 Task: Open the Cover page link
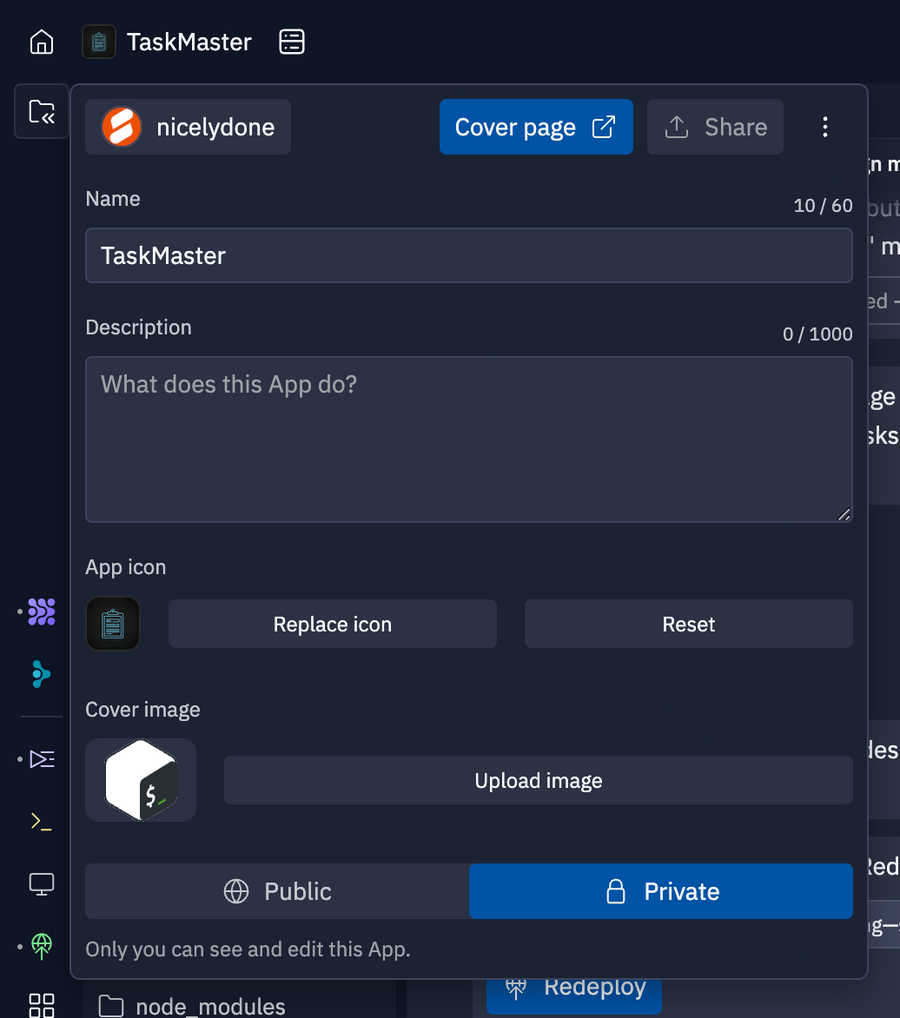pyautogui.click(x=536, y=127)
